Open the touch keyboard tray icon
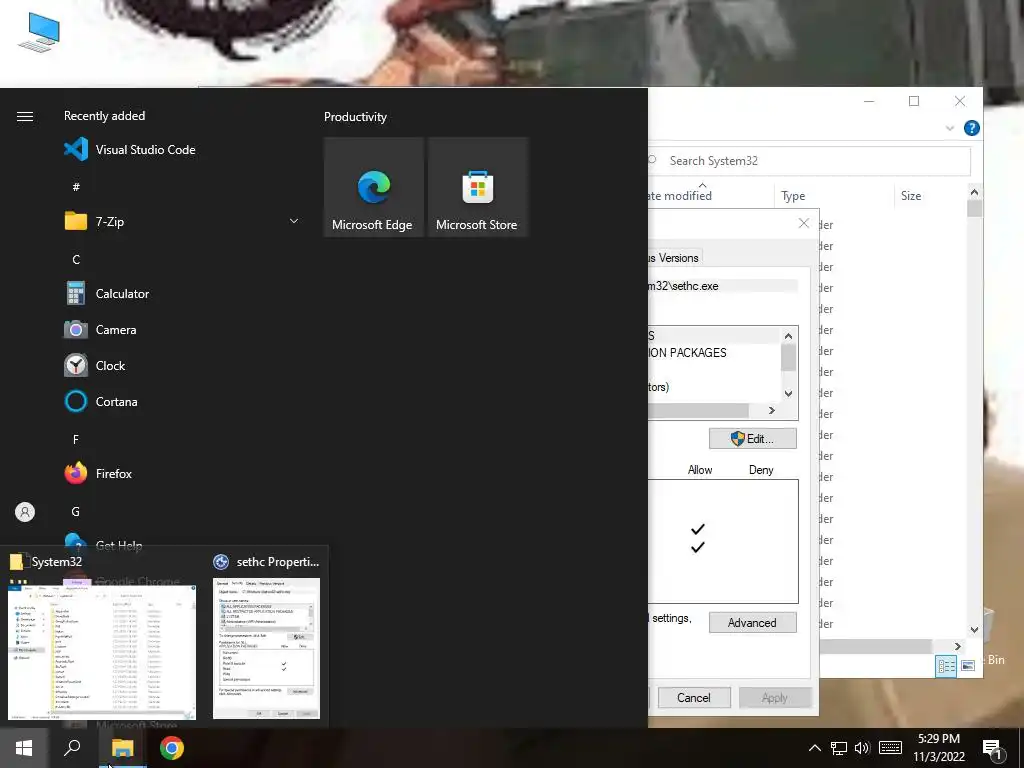This screenshot has width=1024, height=768. [890, 748]
